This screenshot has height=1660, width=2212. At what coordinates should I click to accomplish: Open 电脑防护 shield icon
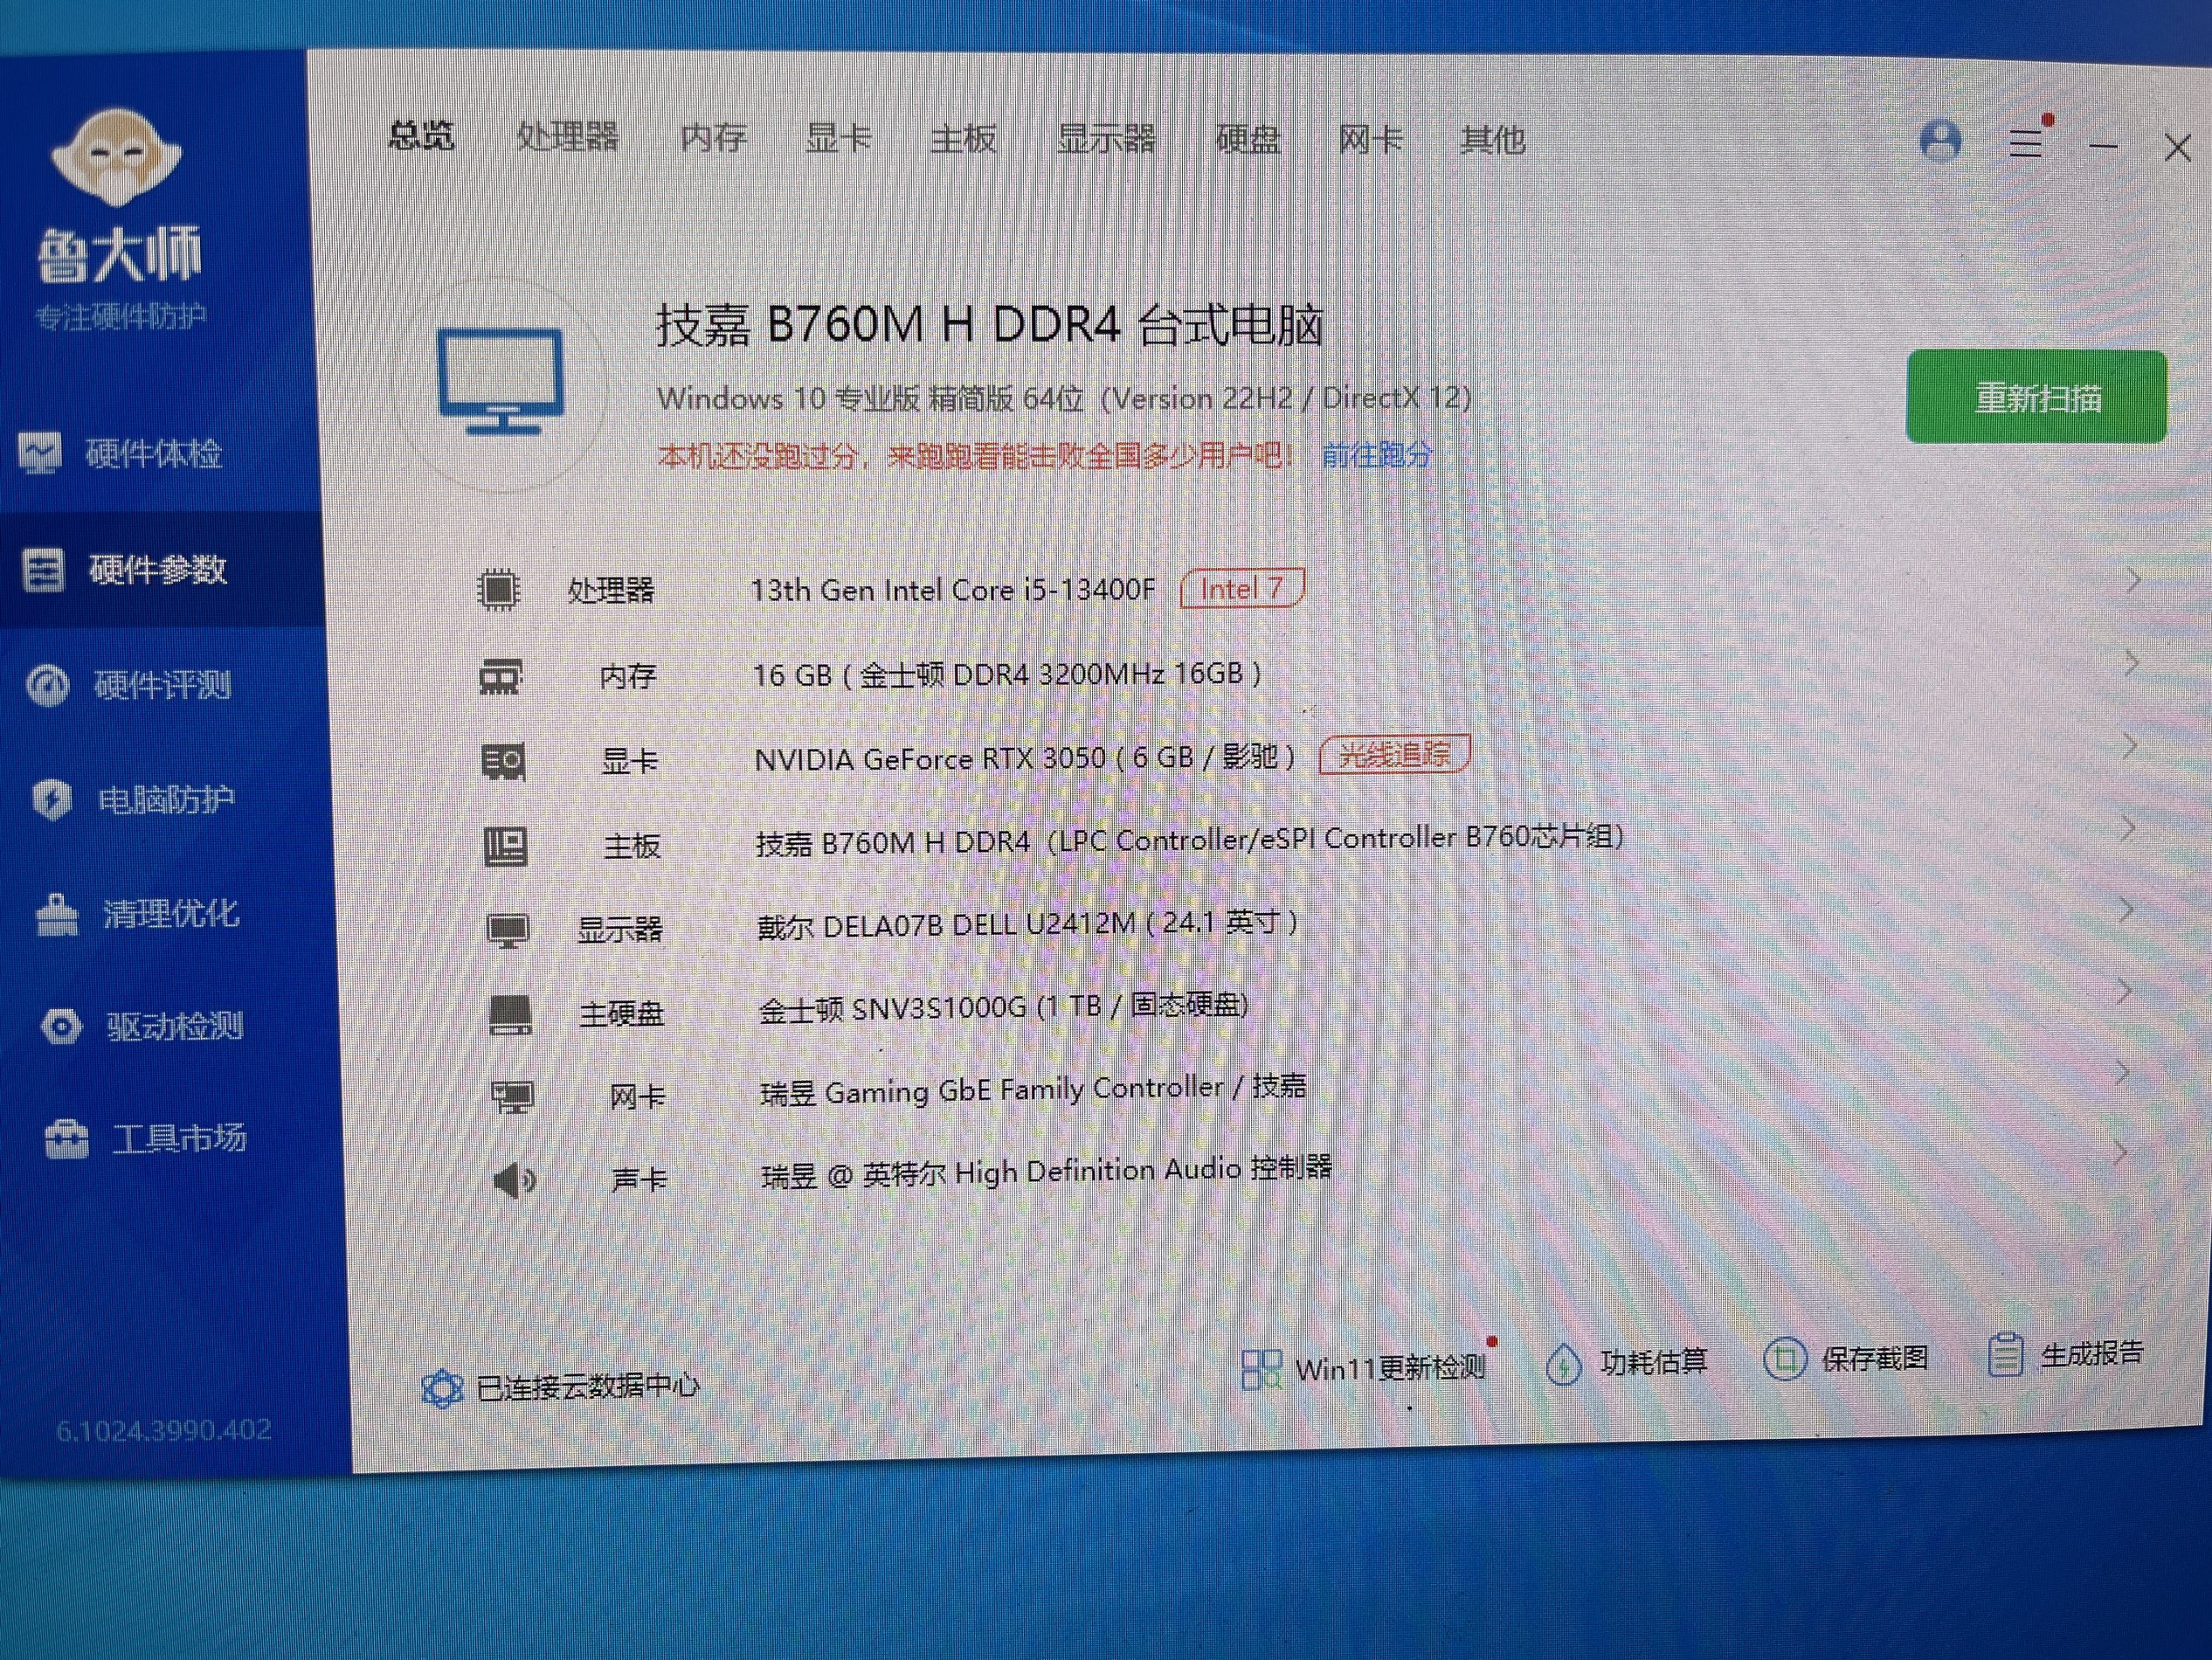coord(52,799)
